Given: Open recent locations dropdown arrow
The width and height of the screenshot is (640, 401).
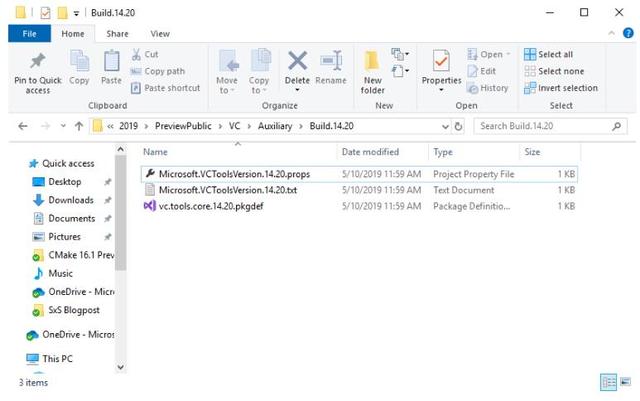Looking at the screenshot, I should click(63, 126).
